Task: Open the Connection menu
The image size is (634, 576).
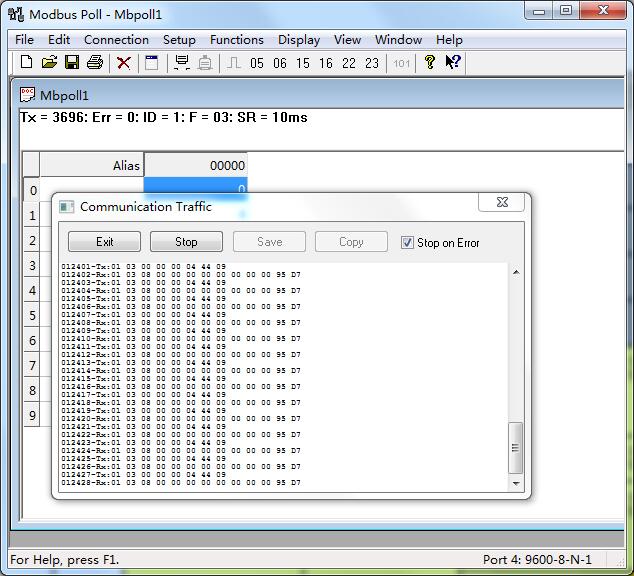Action: (116, 40)
